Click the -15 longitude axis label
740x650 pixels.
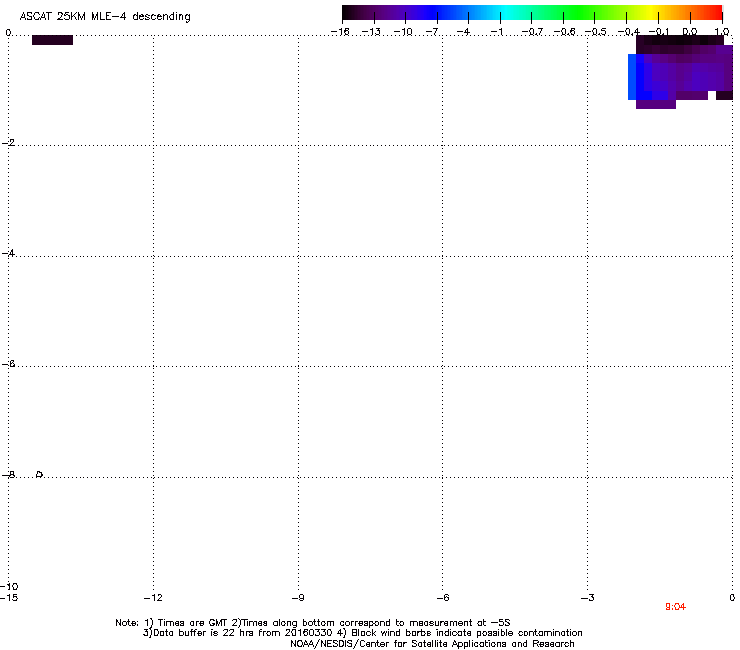pos(9,598)
